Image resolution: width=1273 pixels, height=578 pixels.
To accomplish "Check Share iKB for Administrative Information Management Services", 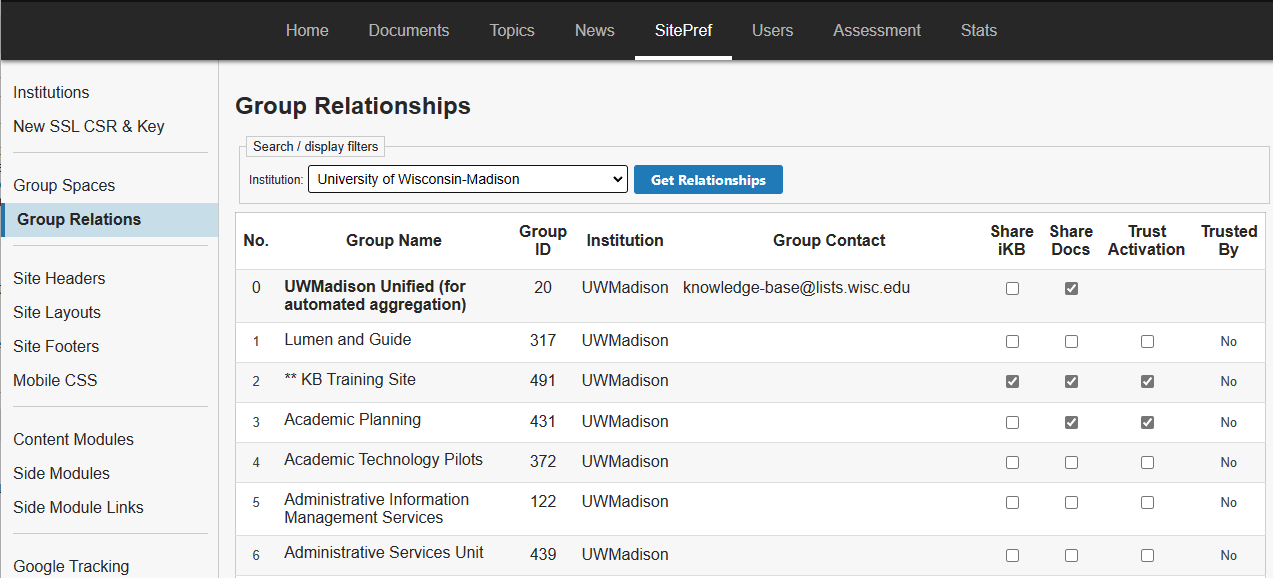I will pyautogui.click(x=1012, y=503).
